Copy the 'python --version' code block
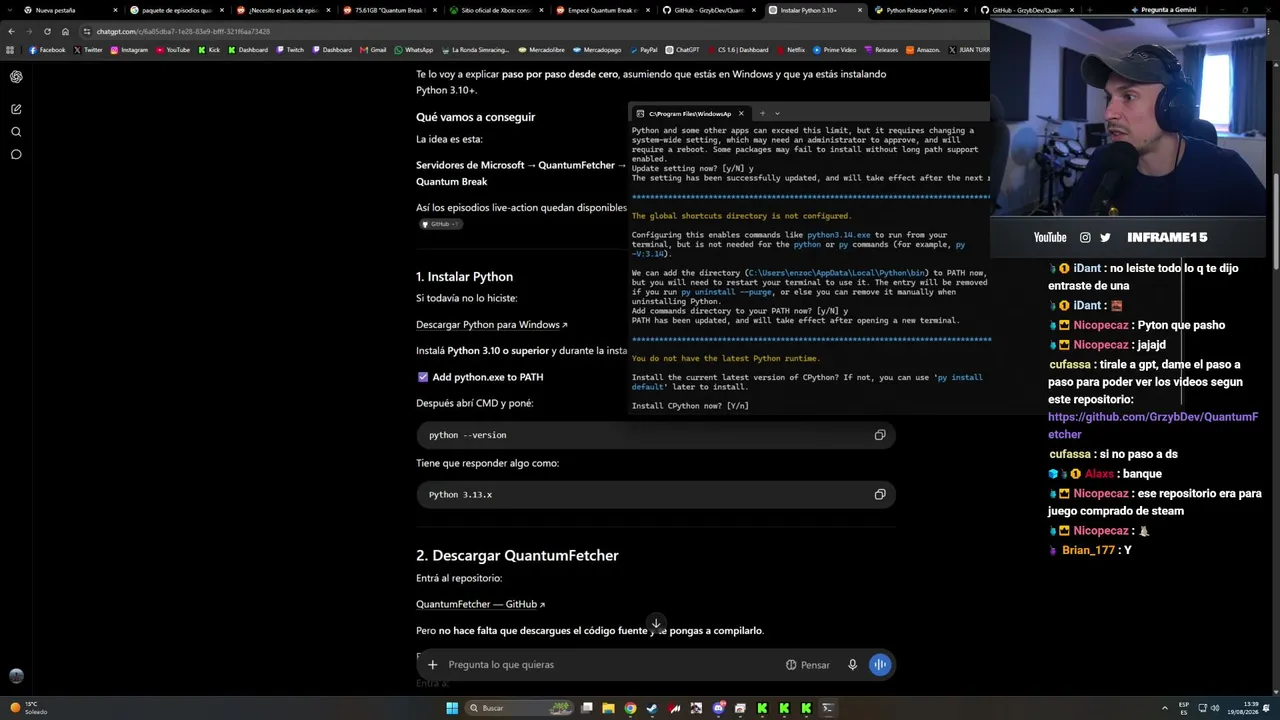Viewport: 1280px width, 720px height. tap(880, 435)
